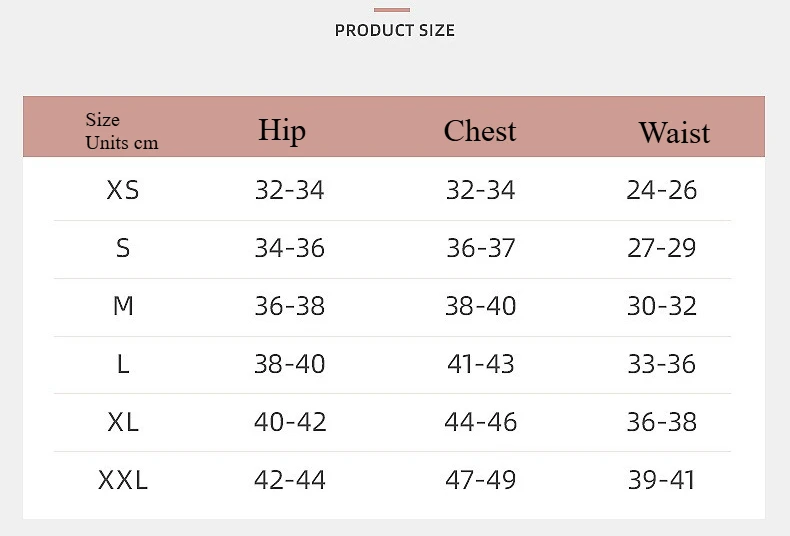Viewport: 790px width, 536px height.
Task: Select the M size row label
Action: coord(123,306)
